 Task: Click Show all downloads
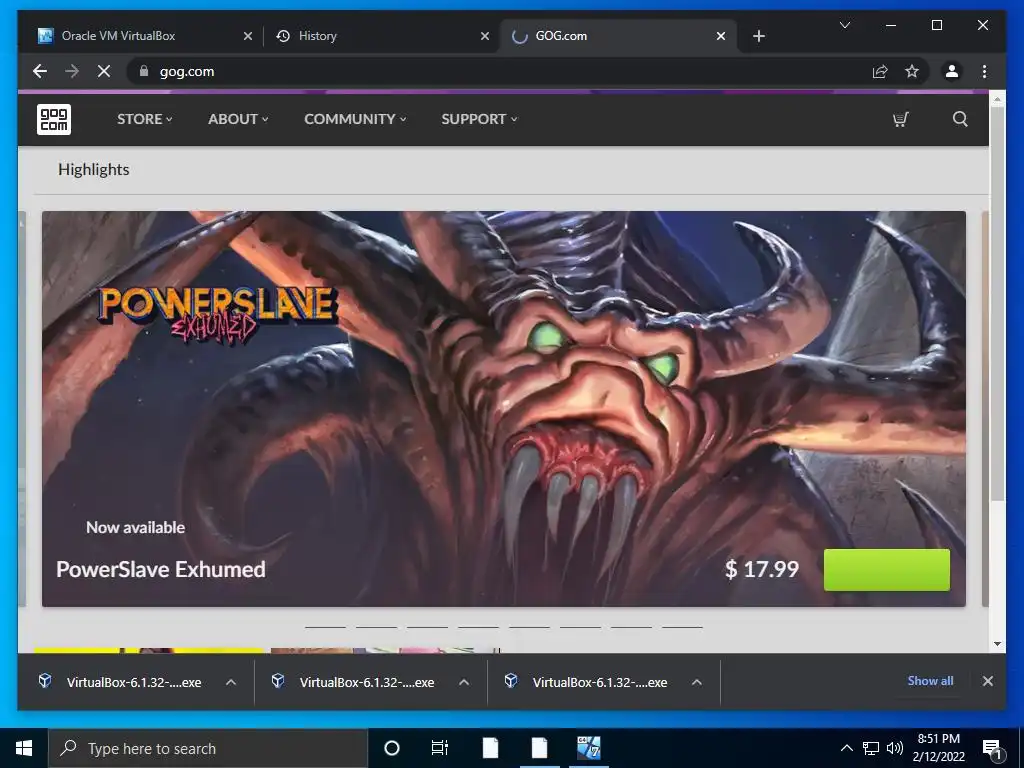930,680
